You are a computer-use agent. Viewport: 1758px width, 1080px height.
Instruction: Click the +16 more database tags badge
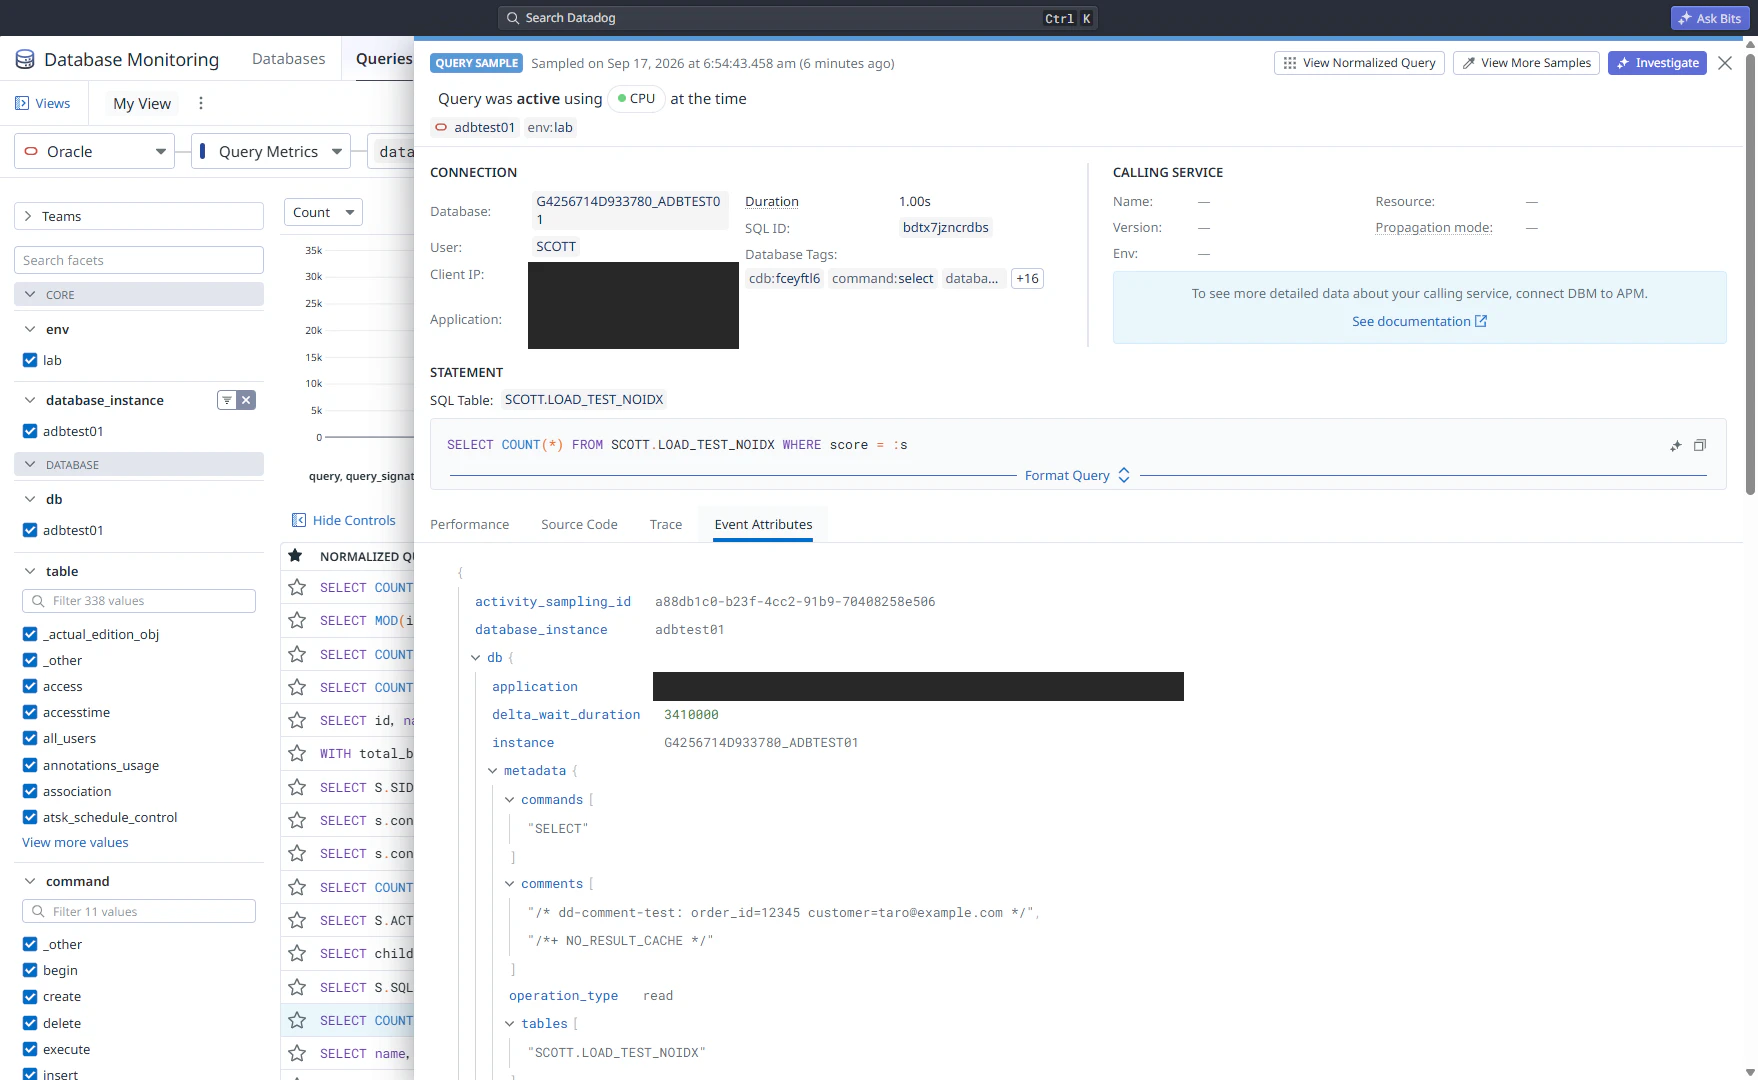point(1027,279)
